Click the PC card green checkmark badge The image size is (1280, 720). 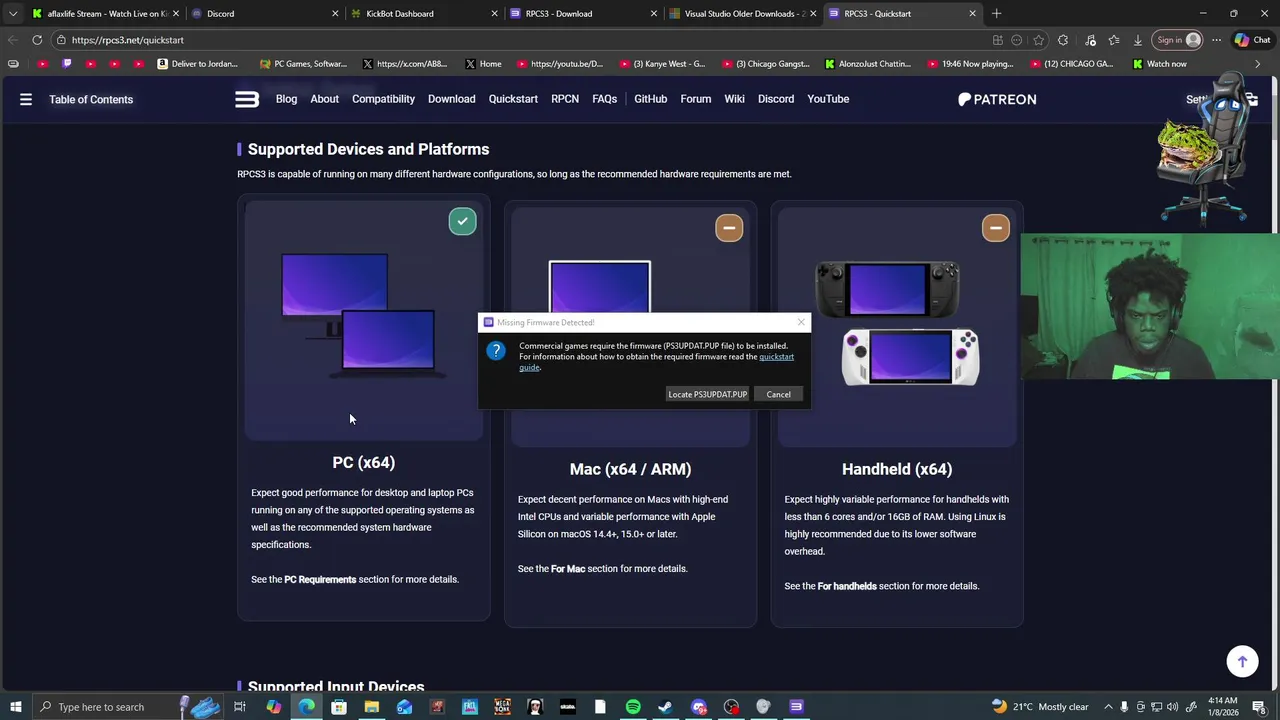pos(462,221)
